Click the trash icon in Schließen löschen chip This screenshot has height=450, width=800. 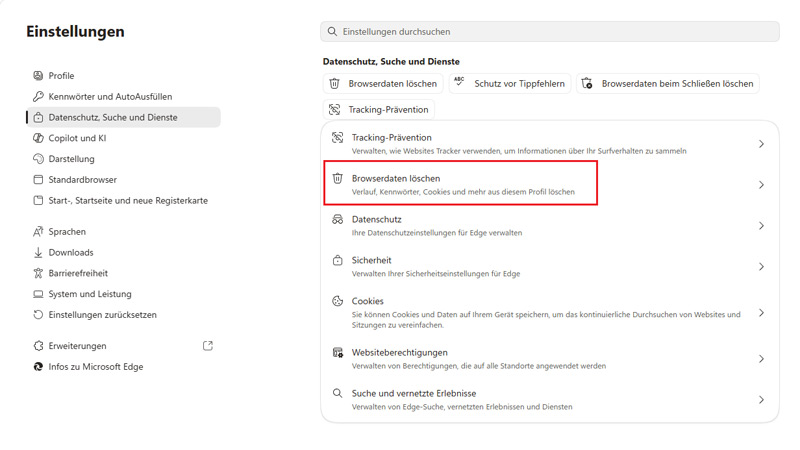click(x=587, y=83)
